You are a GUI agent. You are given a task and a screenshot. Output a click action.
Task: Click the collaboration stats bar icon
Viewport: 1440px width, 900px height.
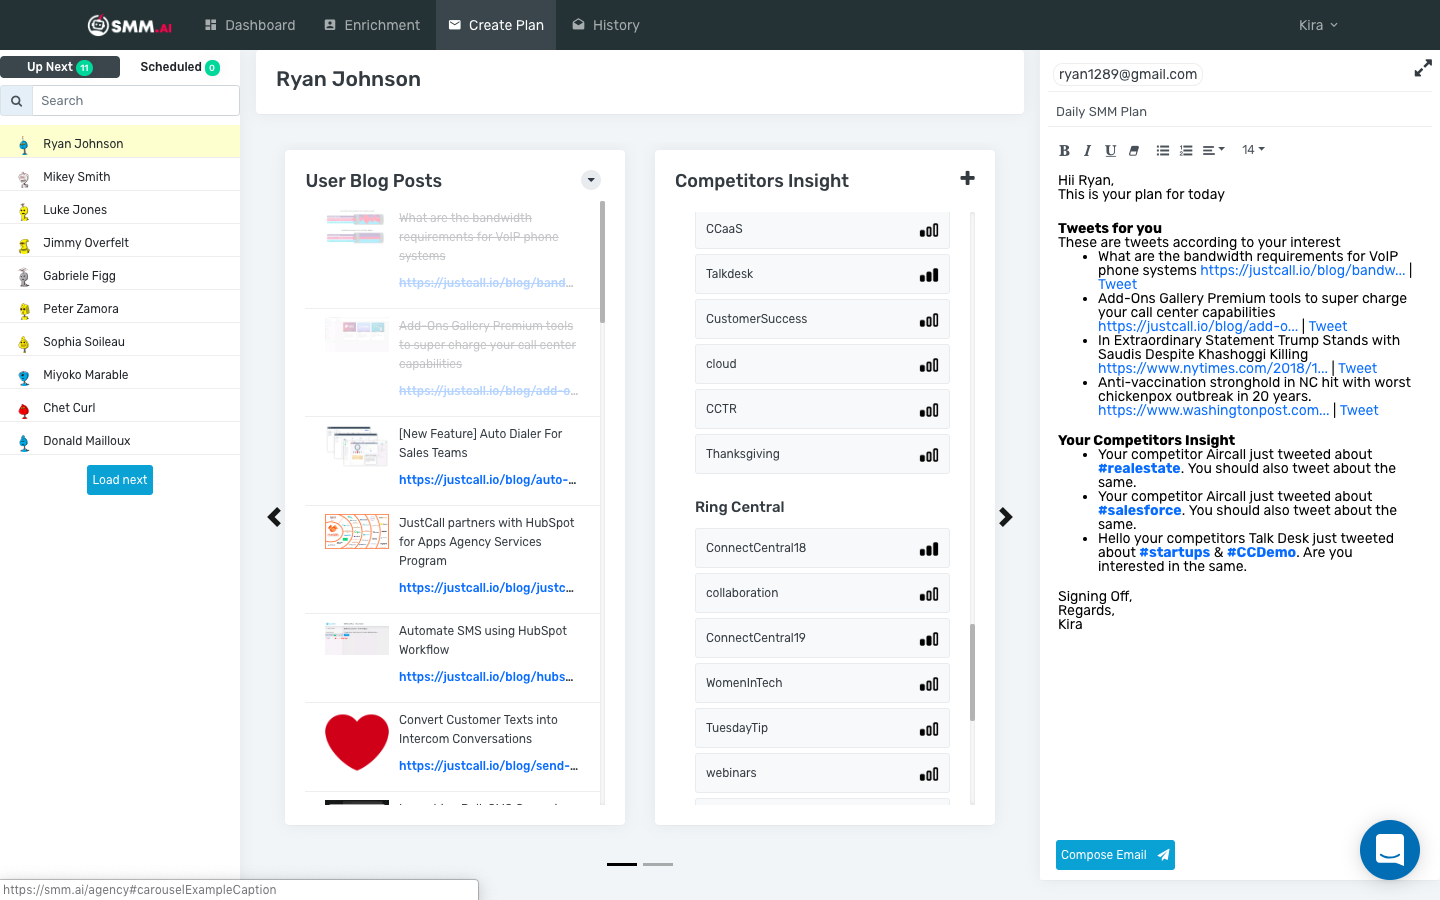pos(929,594)
